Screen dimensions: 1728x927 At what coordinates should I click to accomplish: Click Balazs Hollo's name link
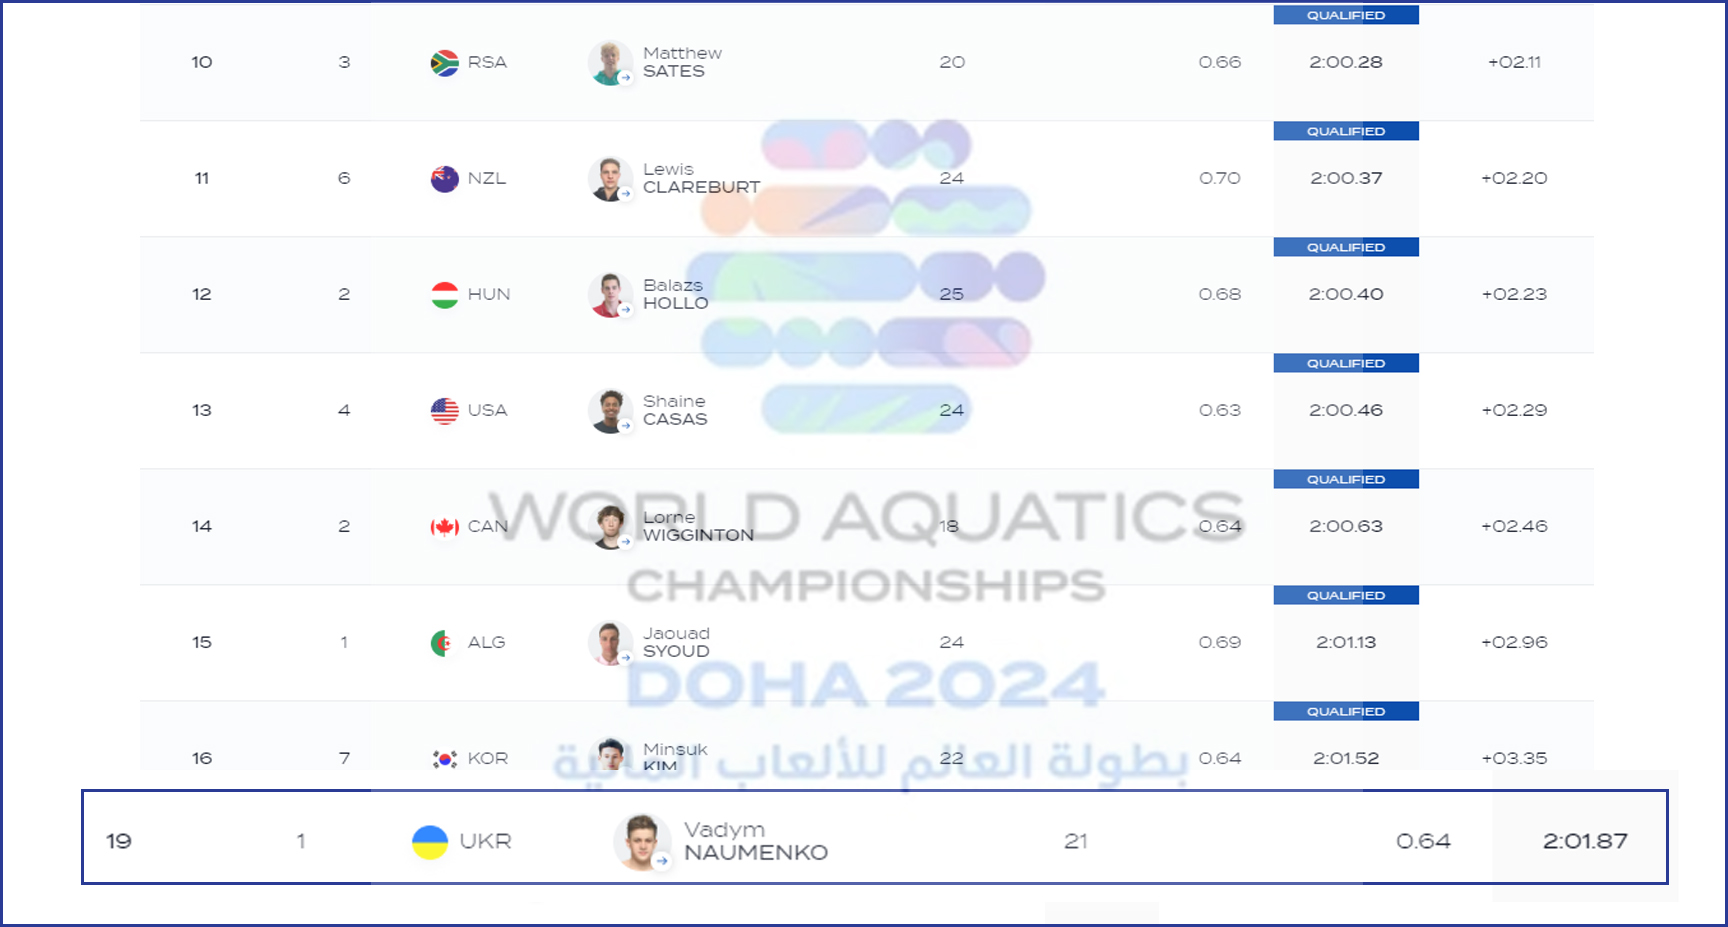[x=676, y=294]
